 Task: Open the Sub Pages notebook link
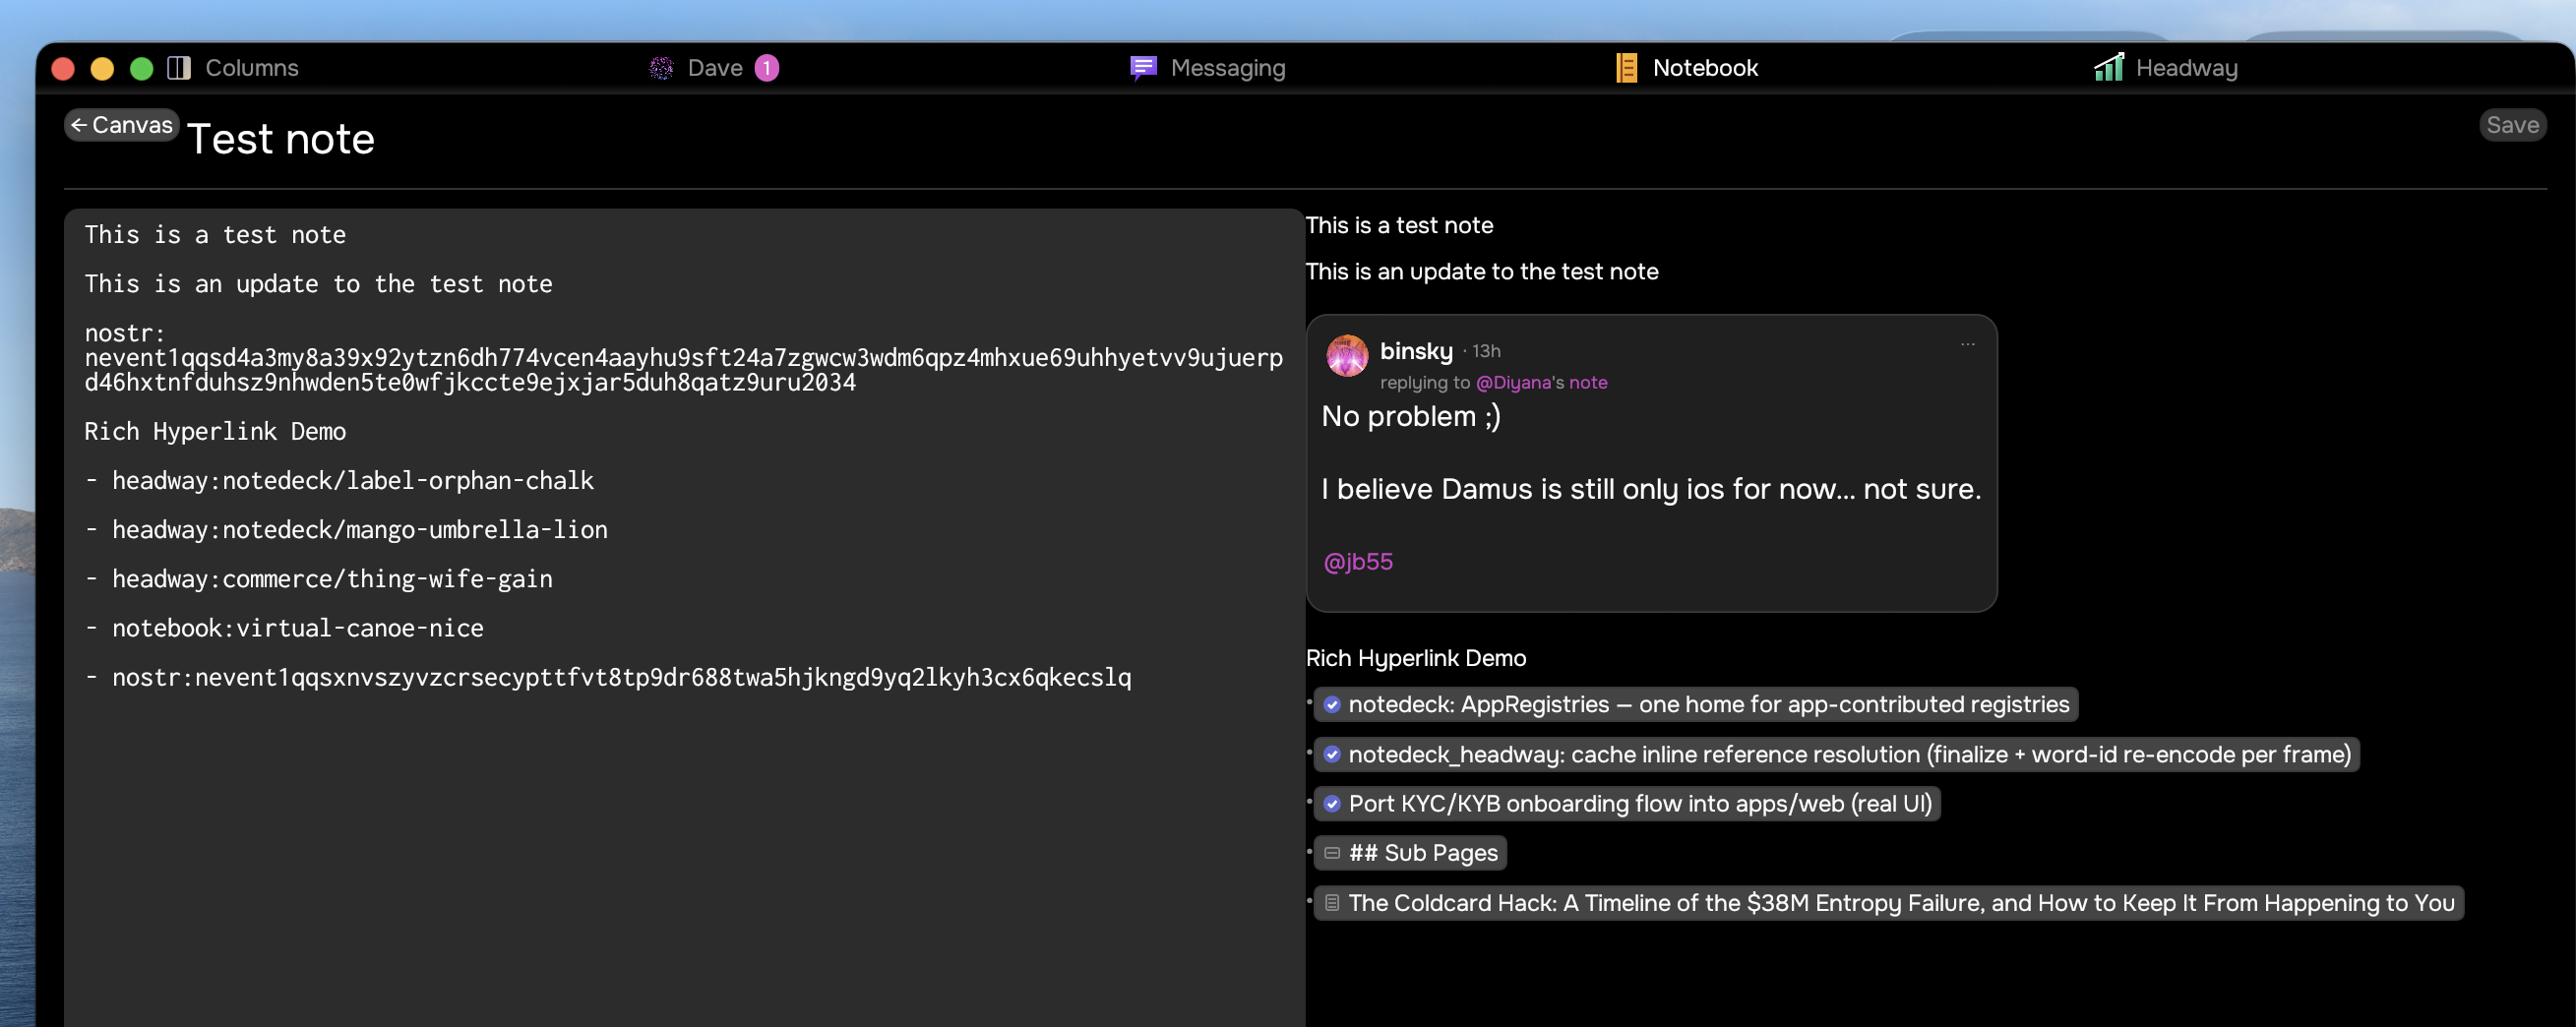[x=1410, y=853]
